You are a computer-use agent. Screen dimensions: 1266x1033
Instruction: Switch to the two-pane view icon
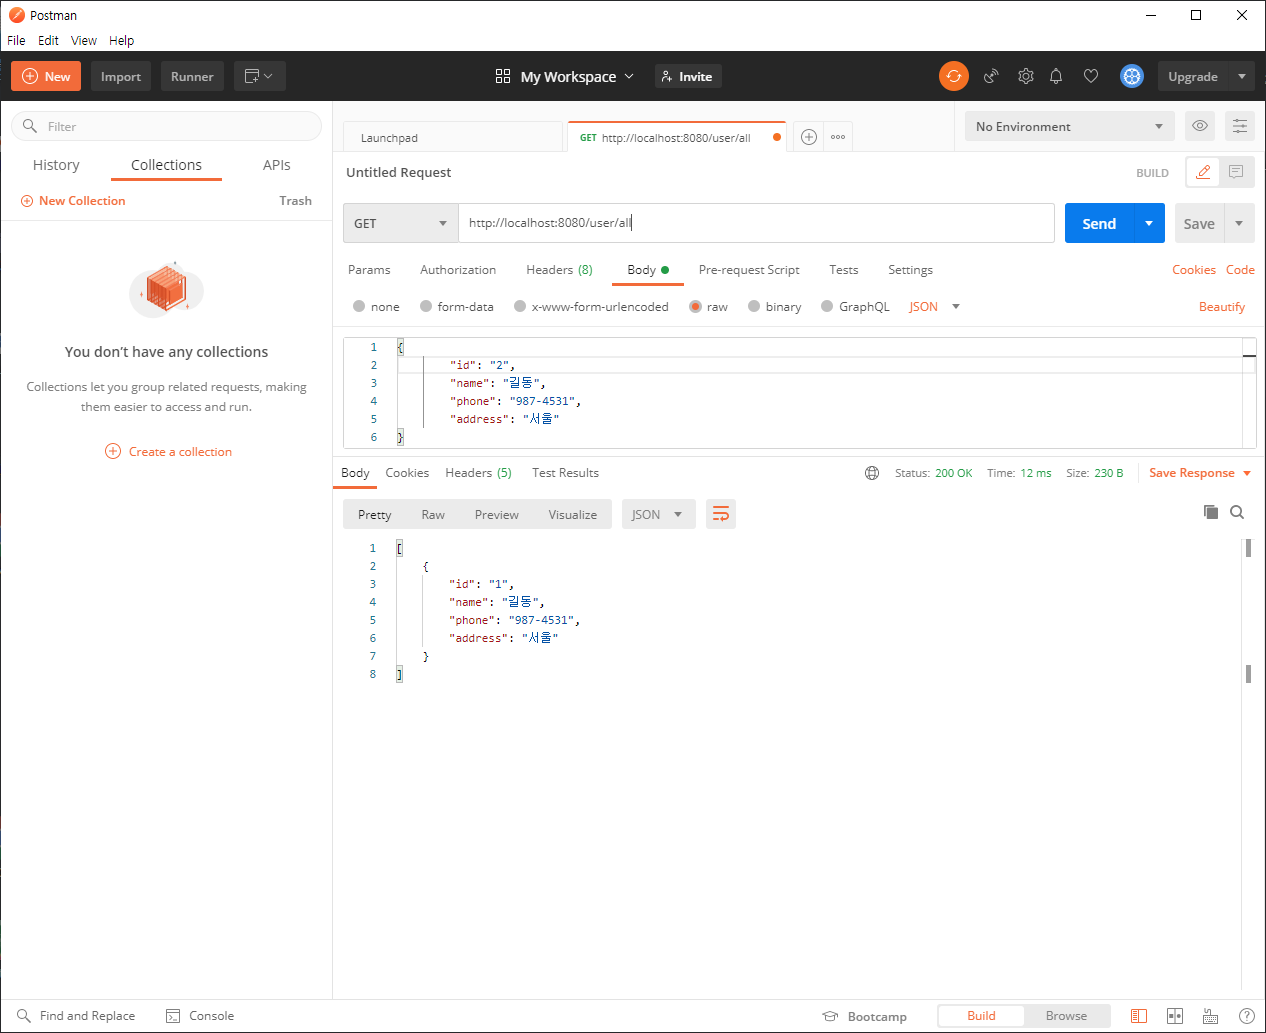pyautogui.click(x=1175, y=1016)
